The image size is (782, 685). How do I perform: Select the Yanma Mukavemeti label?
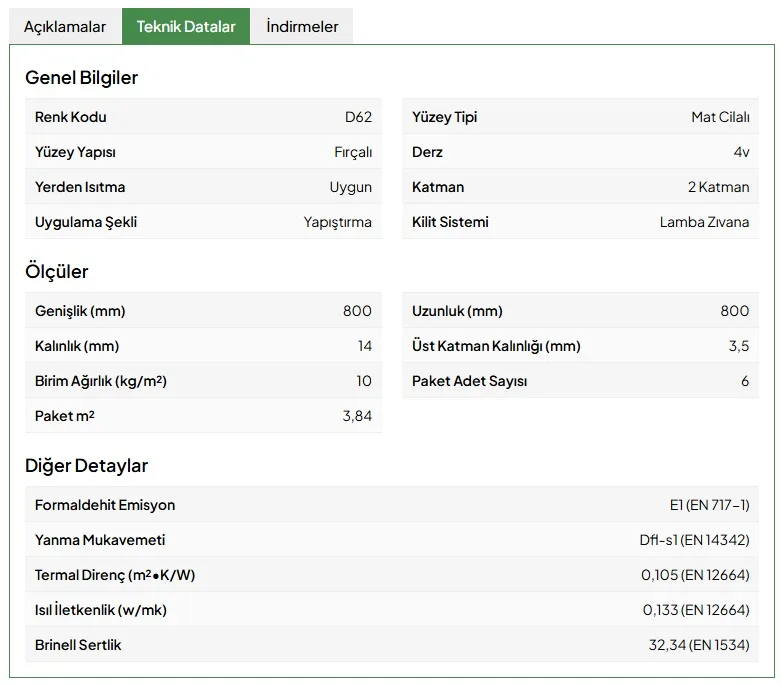[x=100, y=540]
